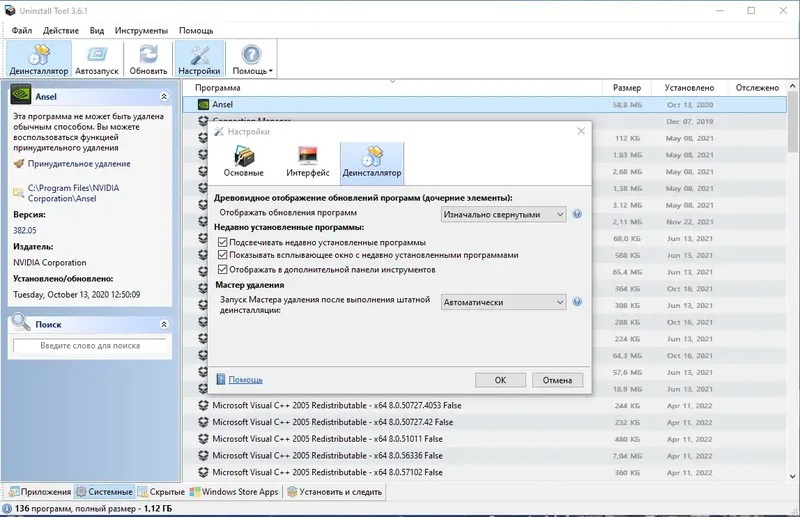Confirm settings with the OK button
Screen dimensions: 800x517
(x=501, y=380)
